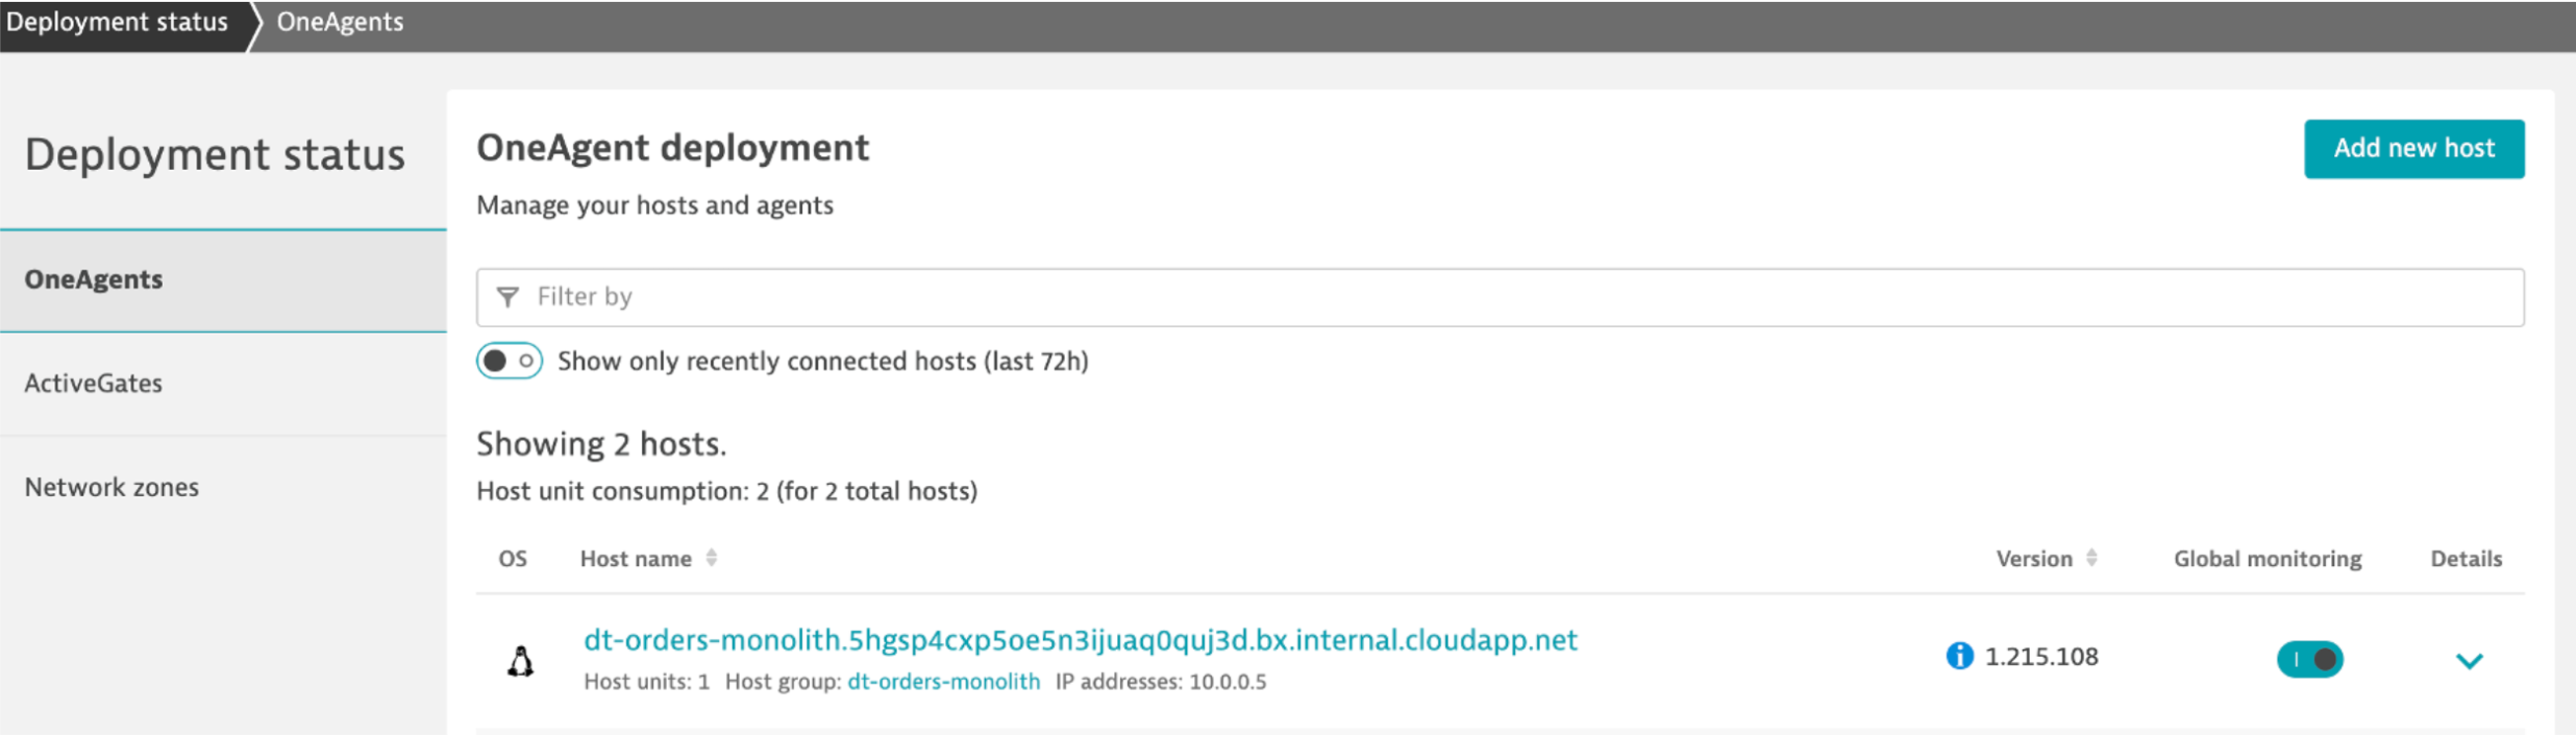The width and height of the screenshot is (2576, 736).
Task: Click the version info icon
Action: pos(1959,656)
